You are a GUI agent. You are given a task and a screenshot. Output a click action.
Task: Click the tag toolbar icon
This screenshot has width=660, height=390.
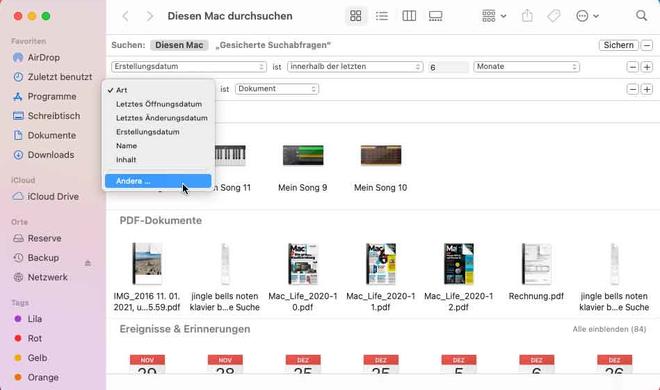554,16
